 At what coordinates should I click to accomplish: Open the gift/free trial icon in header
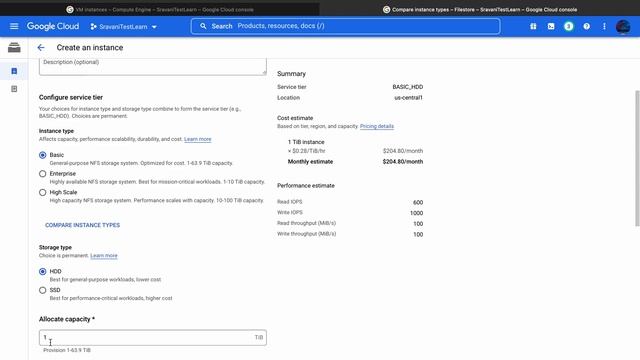tap(533, 26)
